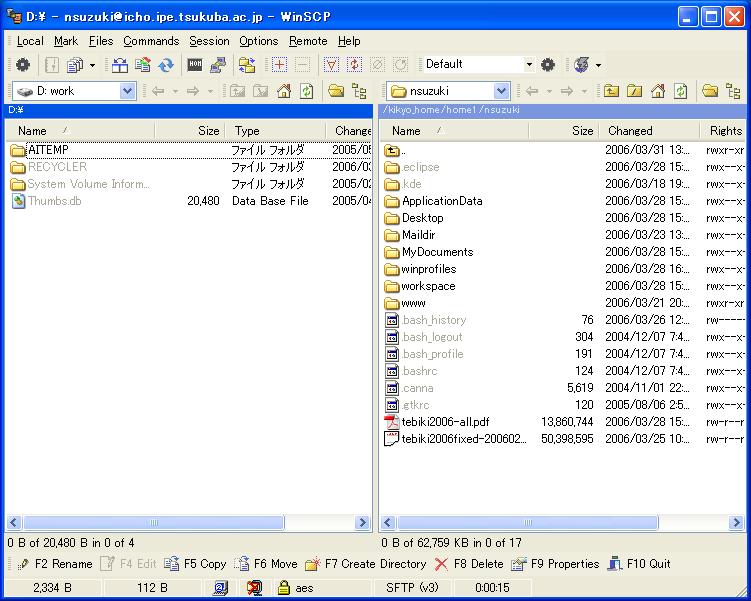The height and width of the screenshot is (601, 751).
Task: Refresh the remote panel directory
Action: 681,91
